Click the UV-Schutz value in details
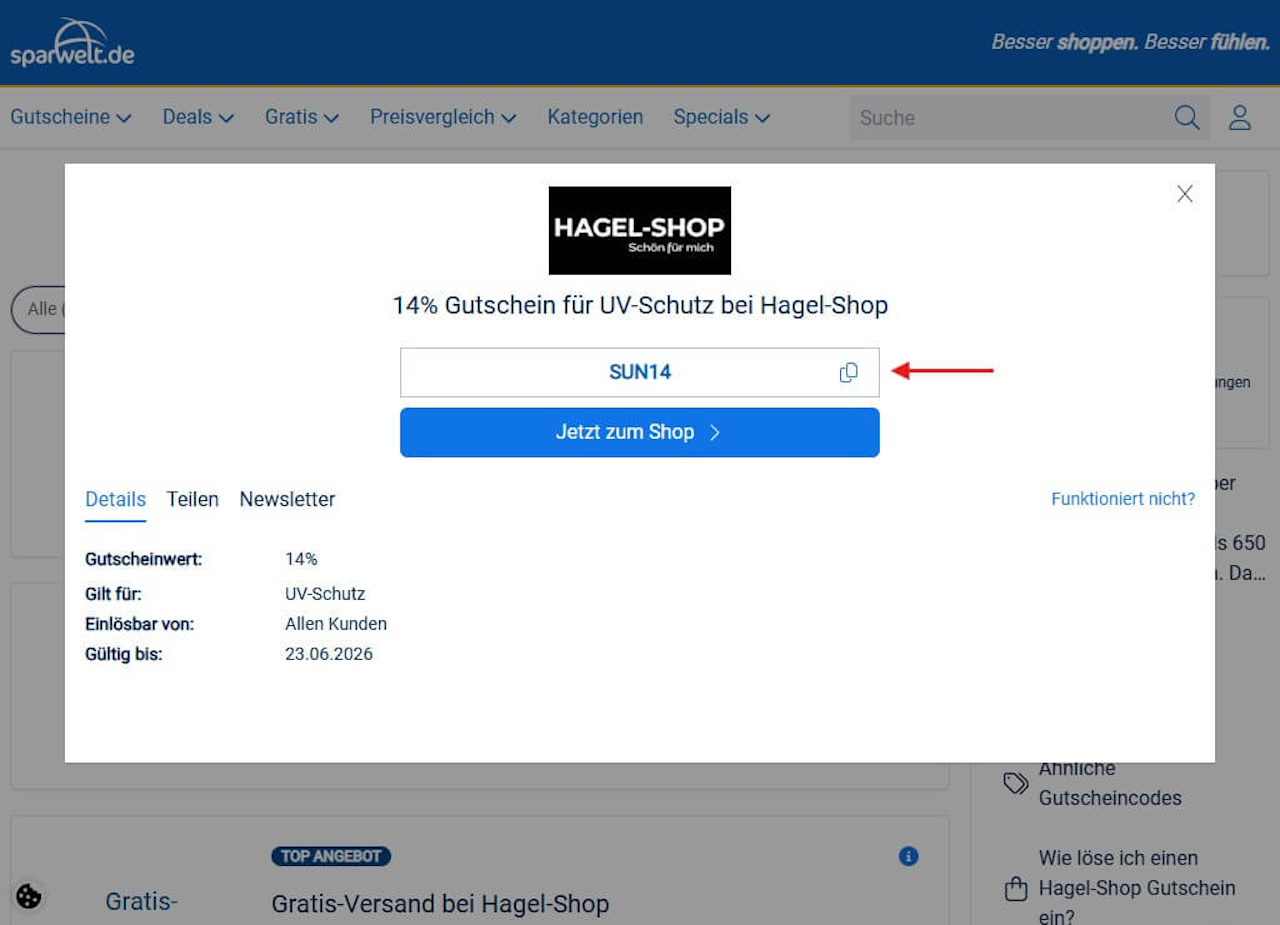Screen dimensions: 1280x925 pyautogui.click(x=325, y=594)
